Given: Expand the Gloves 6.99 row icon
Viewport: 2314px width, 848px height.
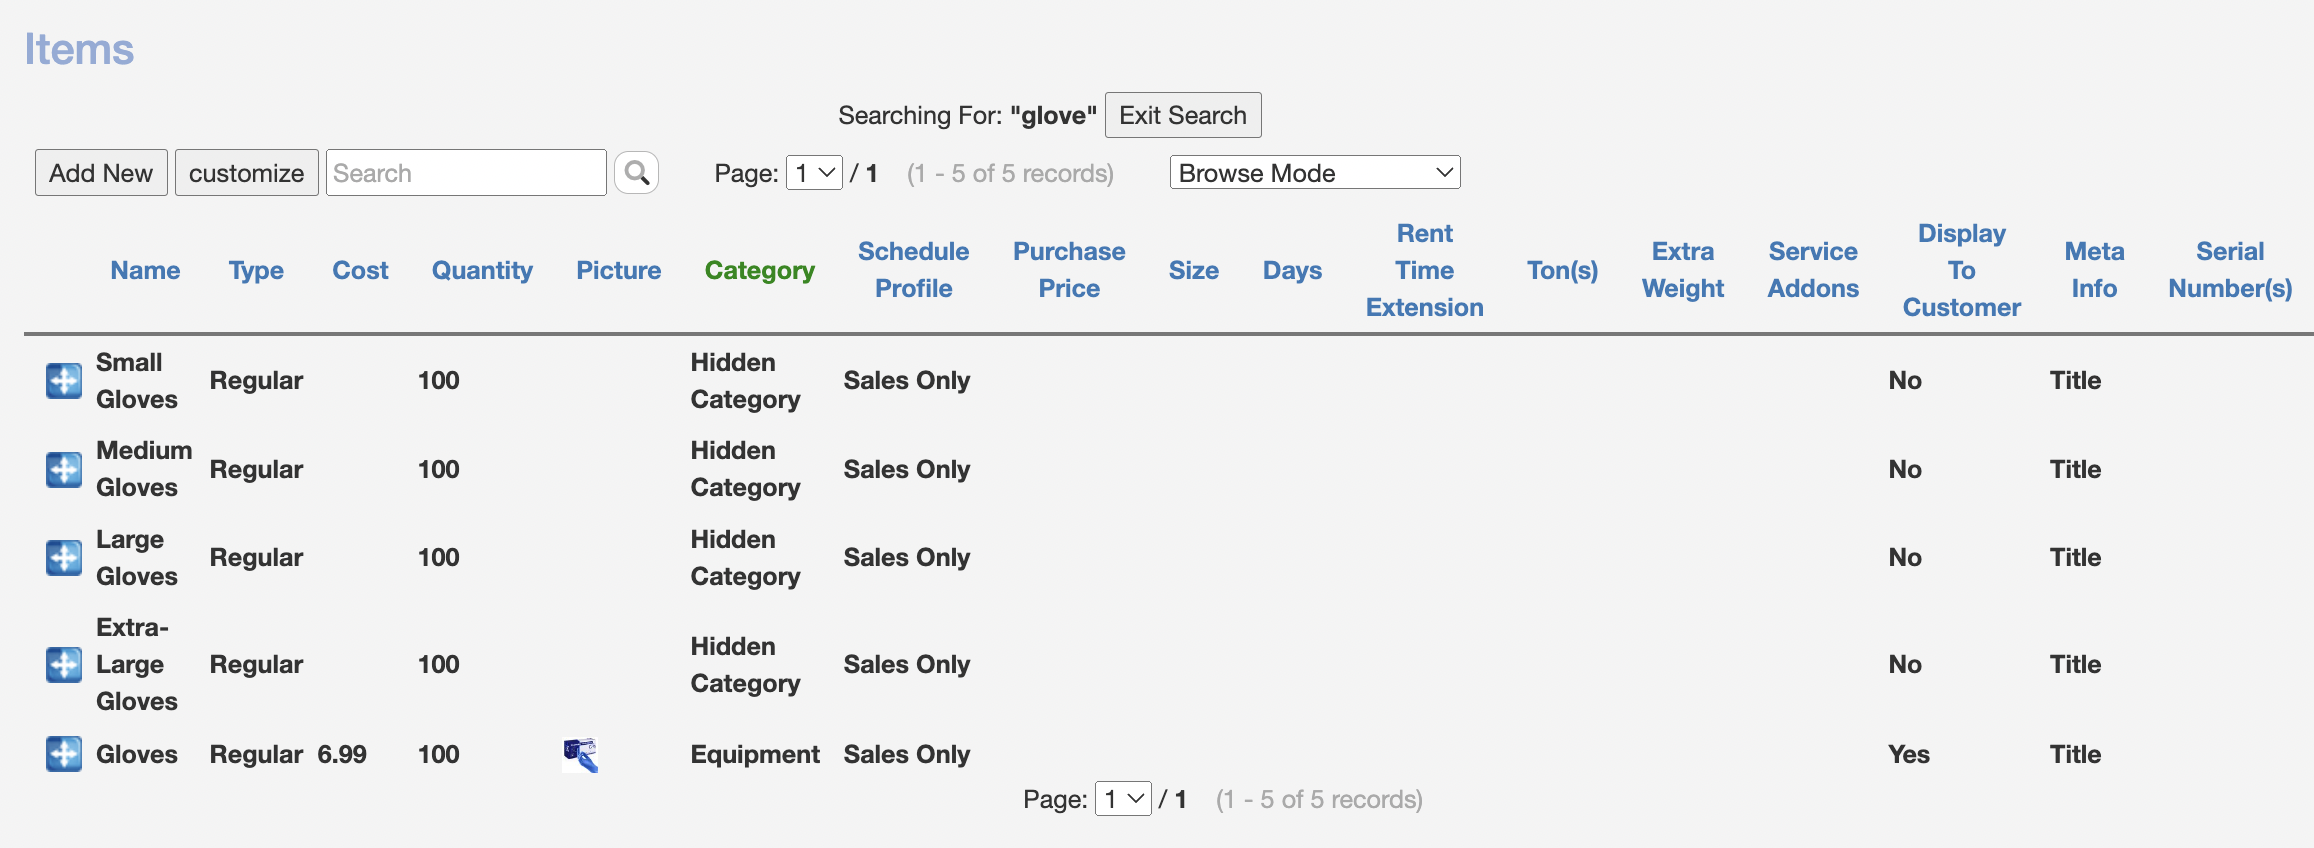Looking at the screenshot, I should click(64, 754).
